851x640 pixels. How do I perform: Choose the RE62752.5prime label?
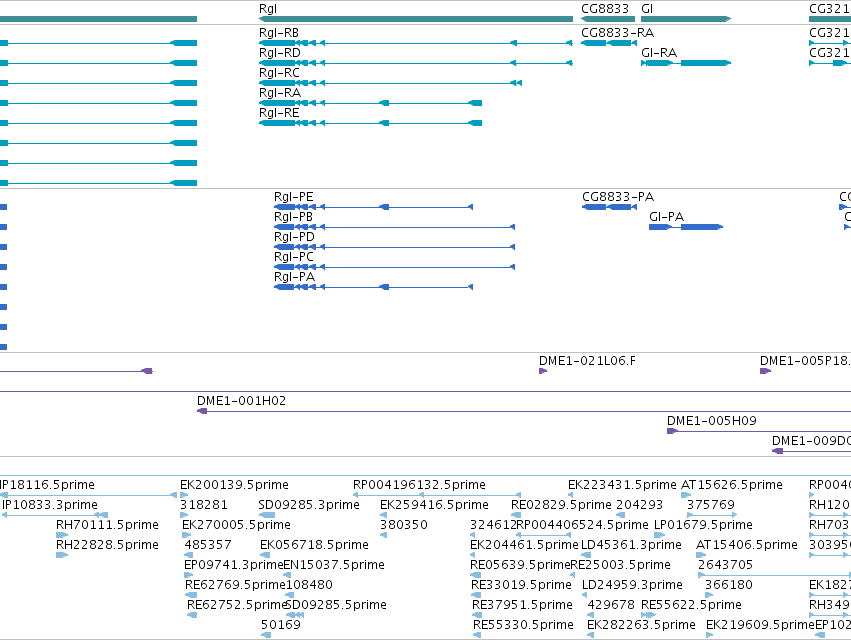[237, 605]
